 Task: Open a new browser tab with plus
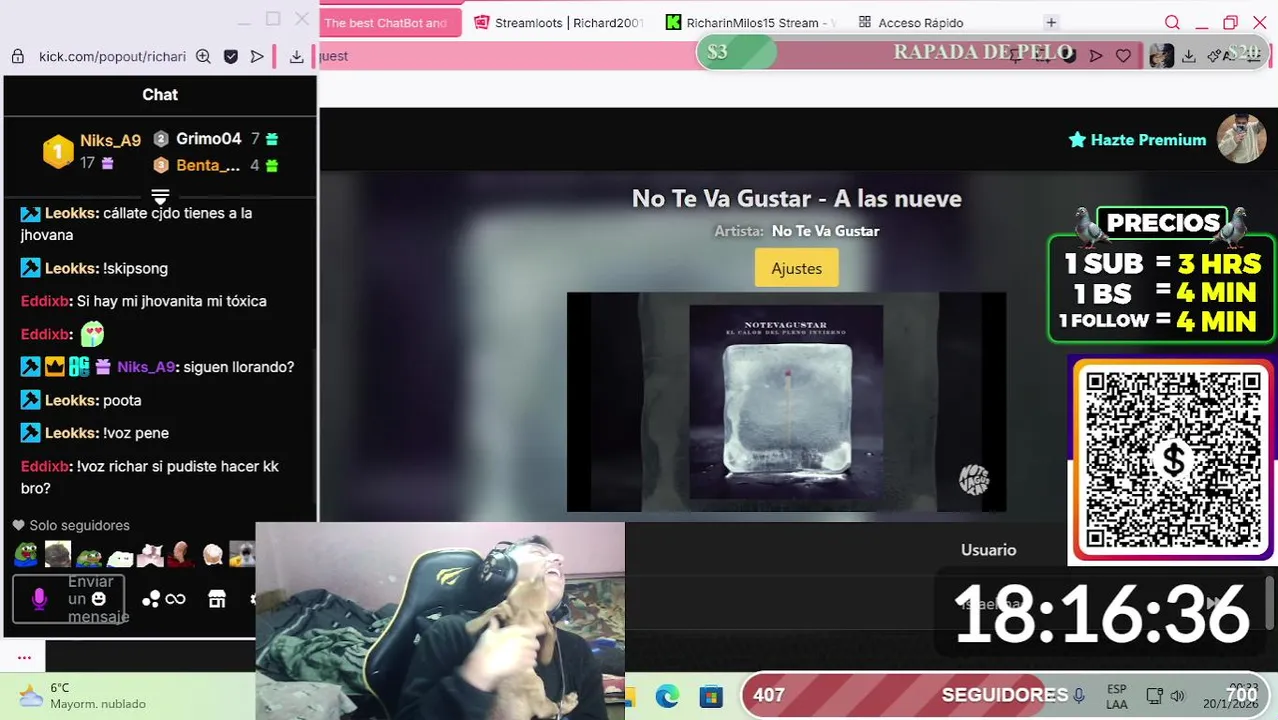coord(1051,22)
